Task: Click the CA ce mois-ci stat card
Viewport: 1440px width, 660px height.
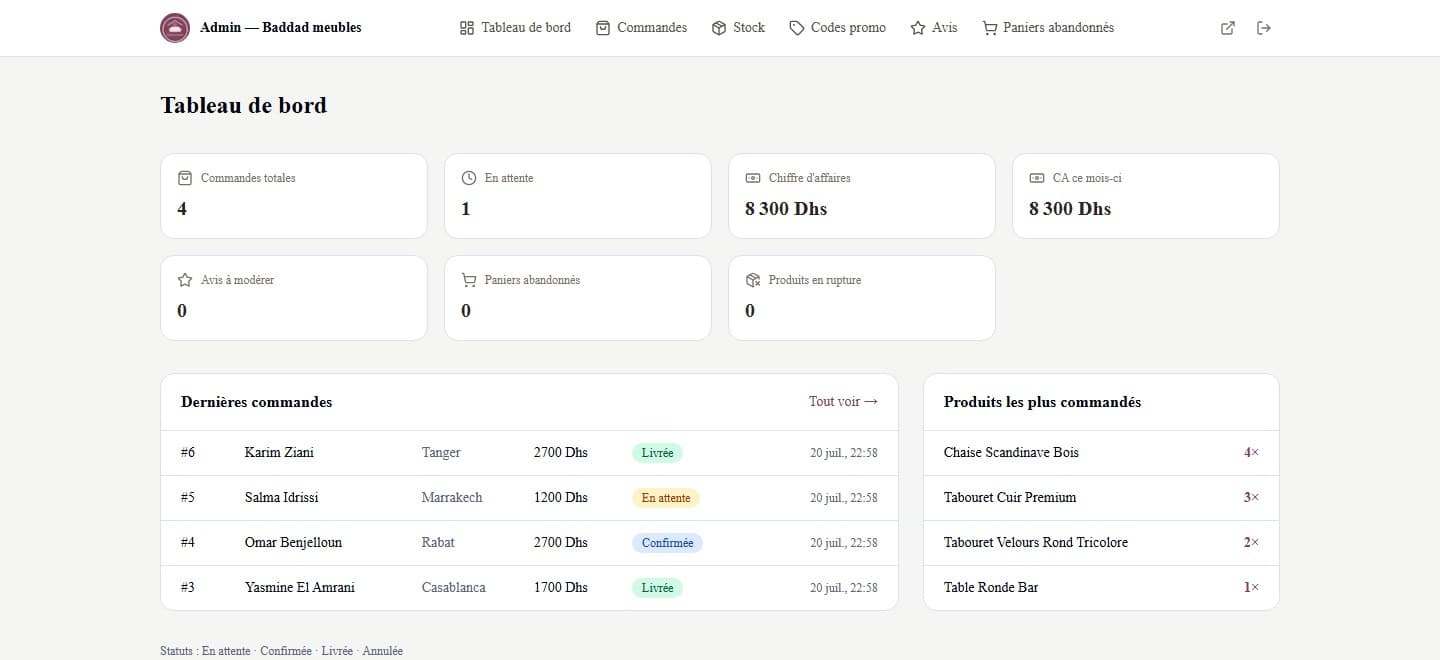Action: [1145, 196]
